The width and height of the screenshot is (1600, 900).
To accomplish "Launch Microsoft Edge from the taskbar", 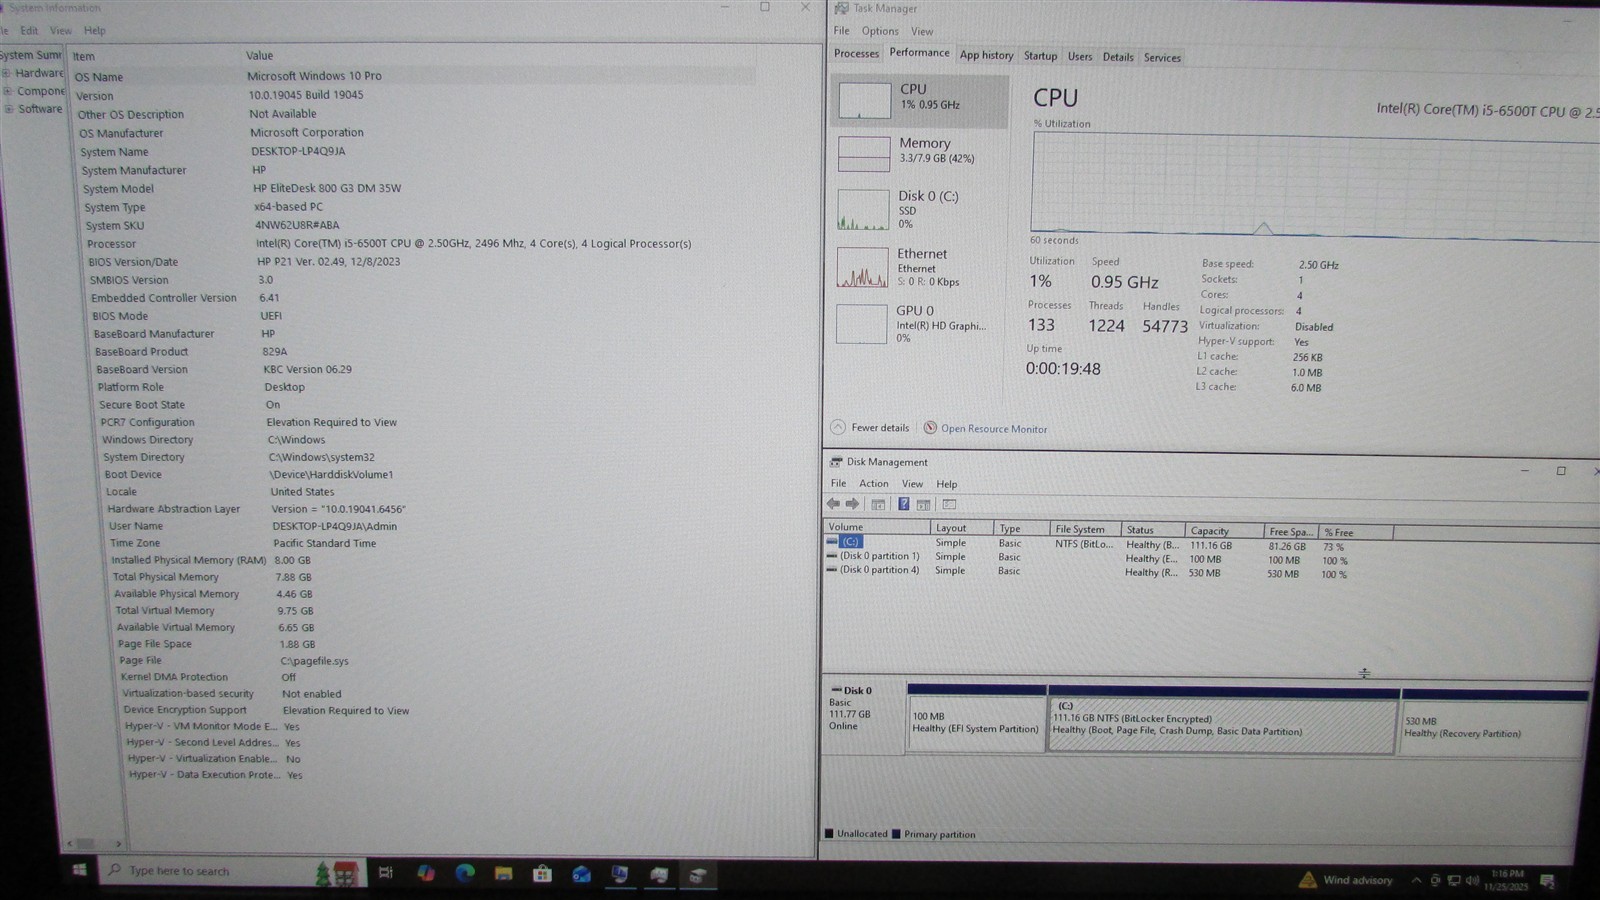I will coord(465,873).
